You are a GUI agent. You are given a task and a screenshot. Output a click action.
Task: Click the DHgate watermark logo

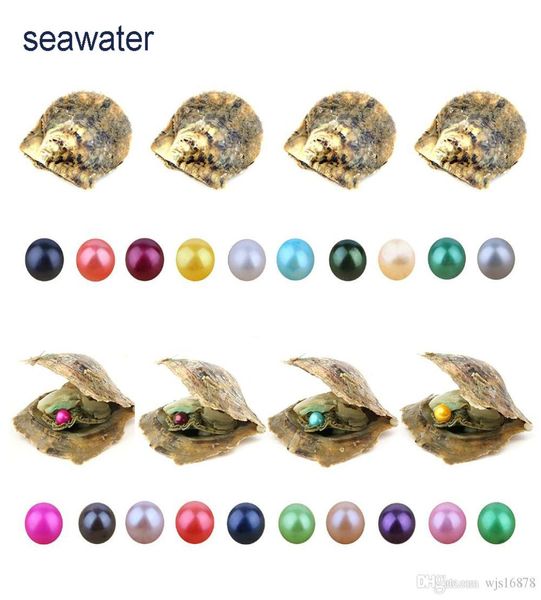pyautogui.click(x=447, y=583)
